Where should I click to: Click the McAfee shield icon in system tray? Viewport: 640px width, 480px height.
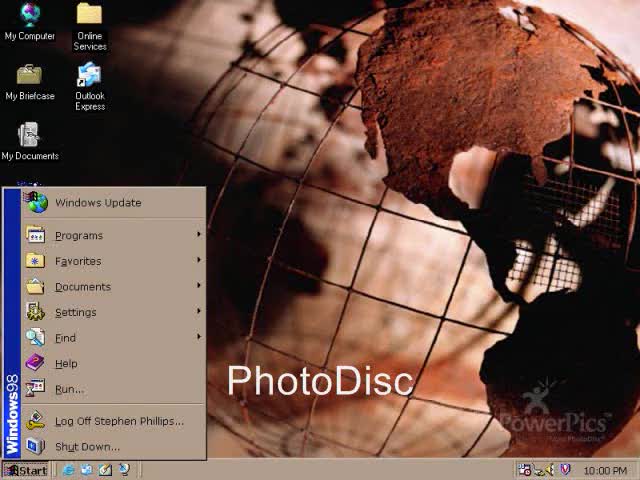pos(565,470)
